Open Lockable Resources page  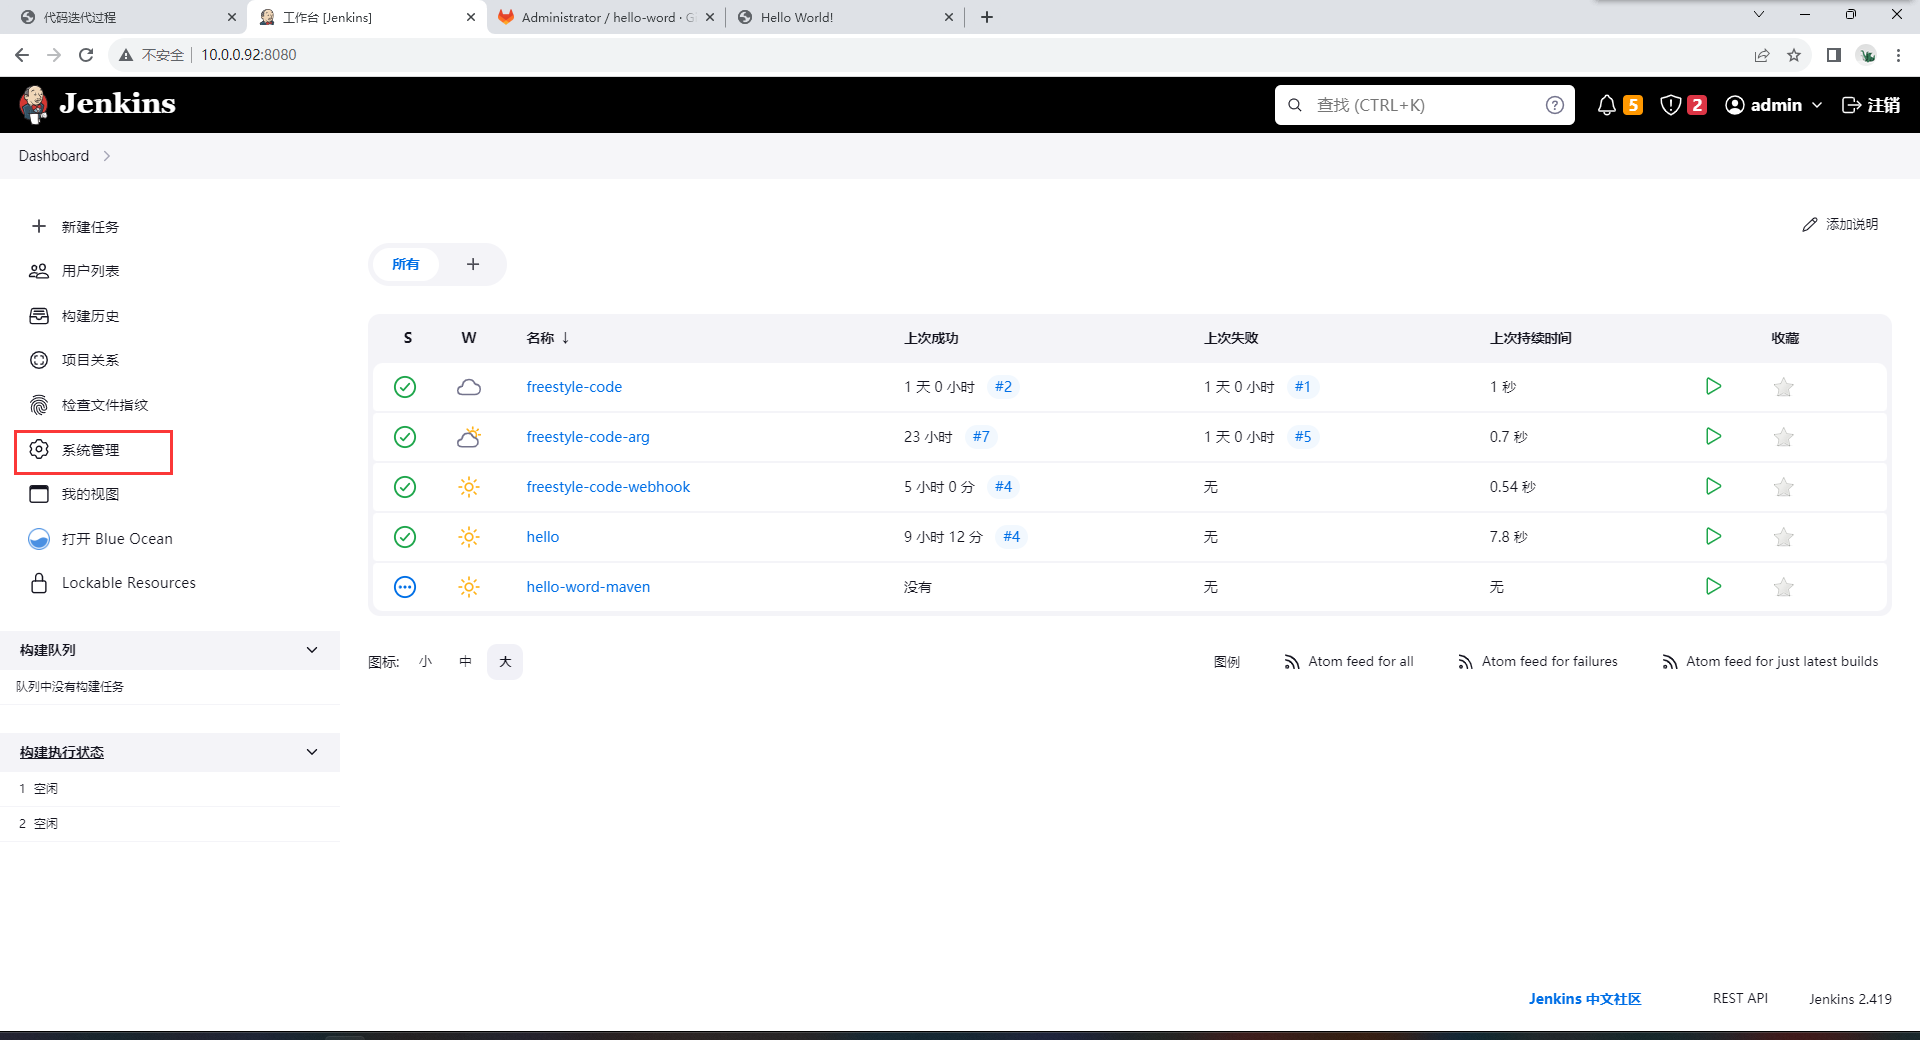pos(113,583)
